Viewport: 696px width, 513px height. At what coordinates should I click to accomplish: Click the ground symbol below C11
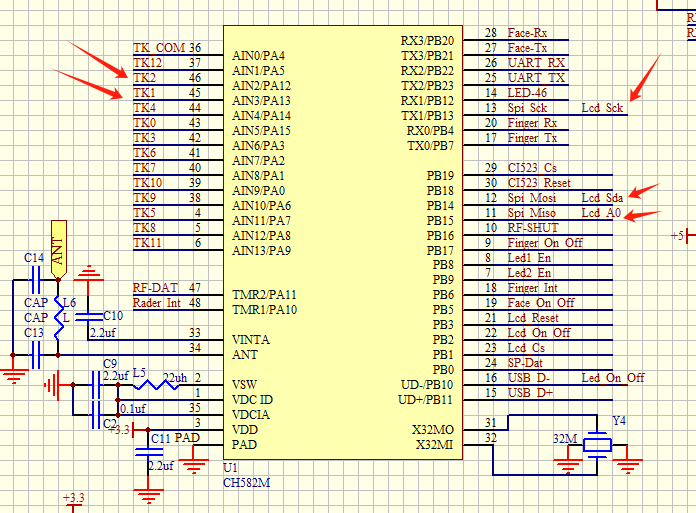(x=148, y=492)
